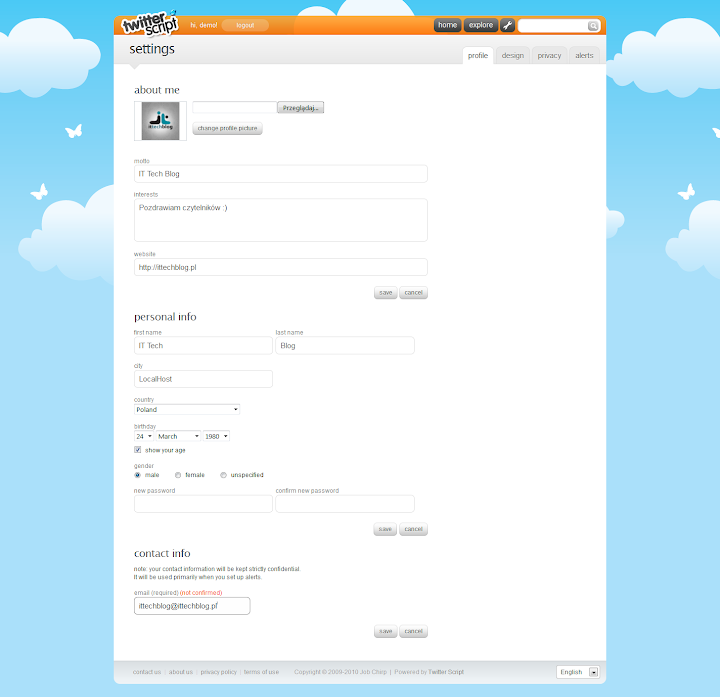
Task: Click the interests text area
Action: (281, 220)
